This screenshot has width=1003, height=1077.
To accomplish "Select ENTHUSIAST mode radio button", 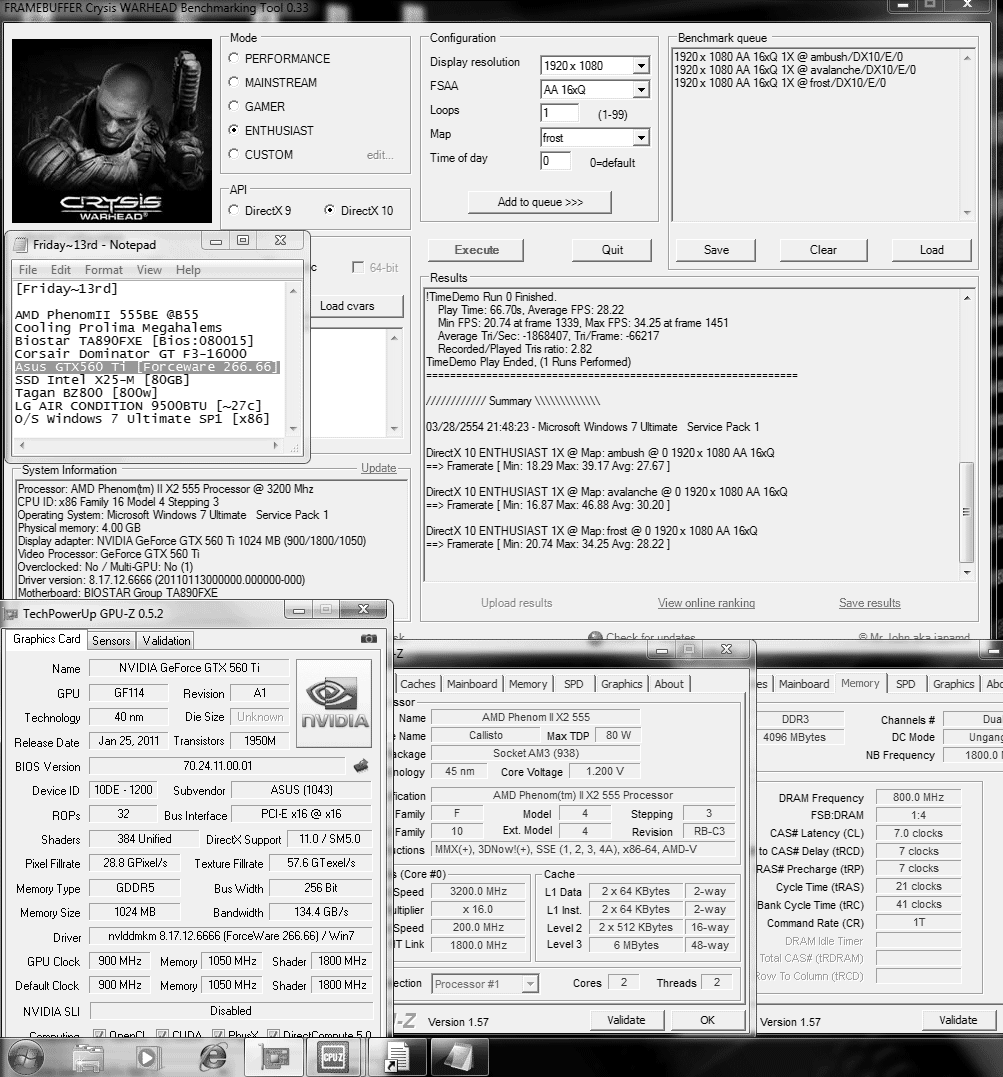I will 234,130.
